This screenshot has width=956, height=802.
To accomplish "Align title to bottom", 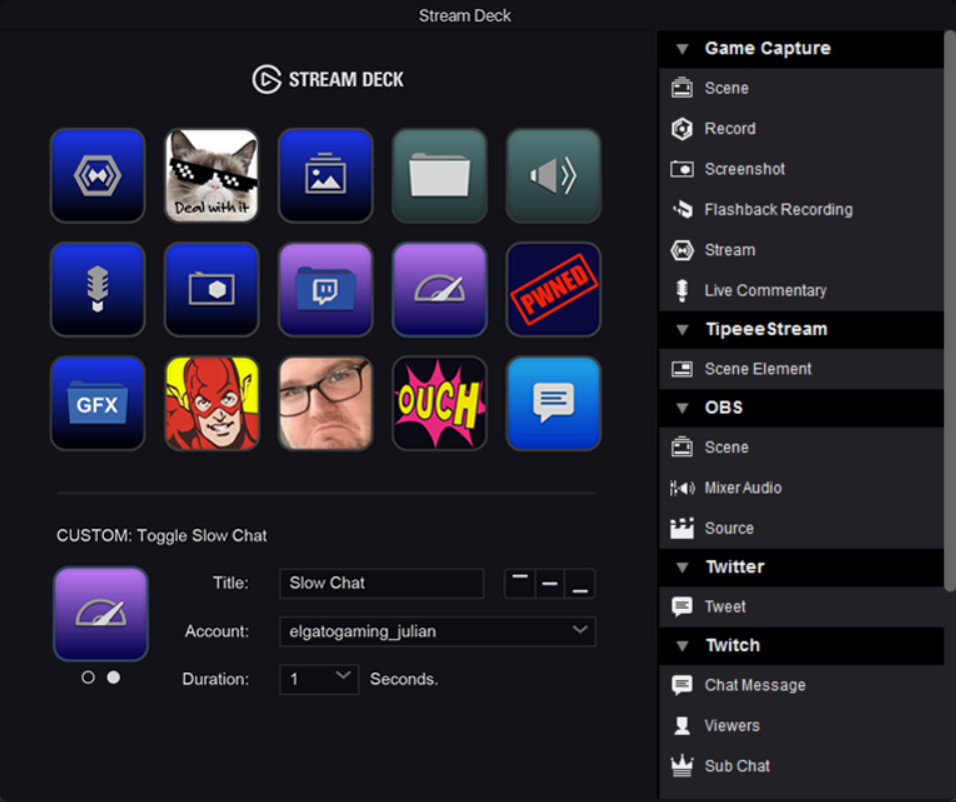I will (580, 583).
